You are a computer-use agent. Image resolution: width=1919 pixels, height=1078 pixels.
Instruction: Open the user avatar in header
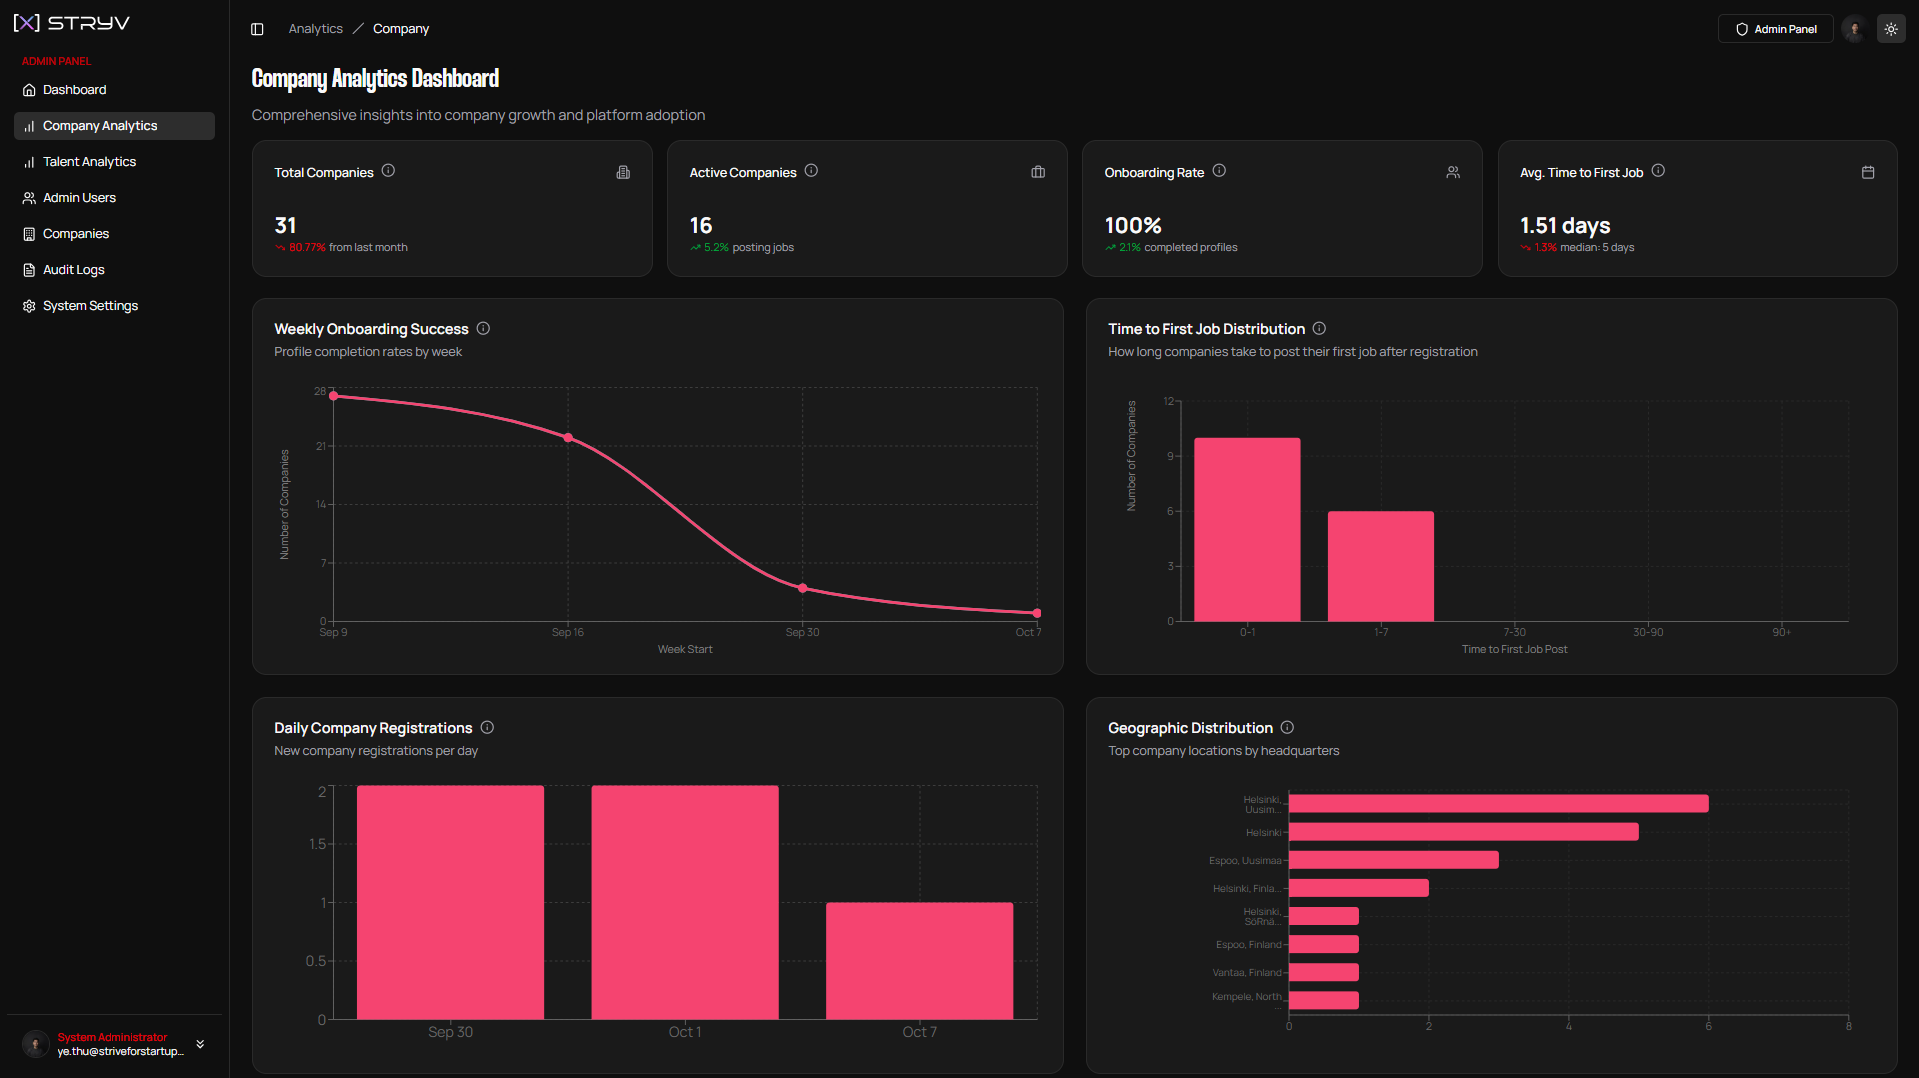(1854, 29)
